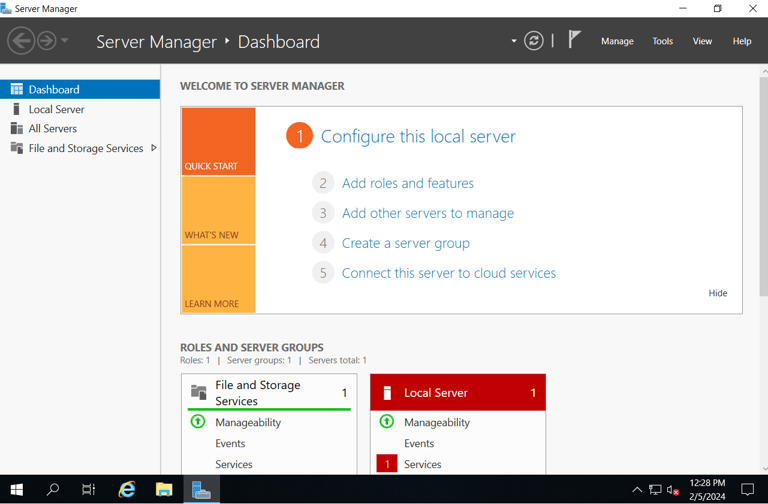Open the Action Center notifications icon
The width and height of the screenshot is (768, 504).
point(747,489)
